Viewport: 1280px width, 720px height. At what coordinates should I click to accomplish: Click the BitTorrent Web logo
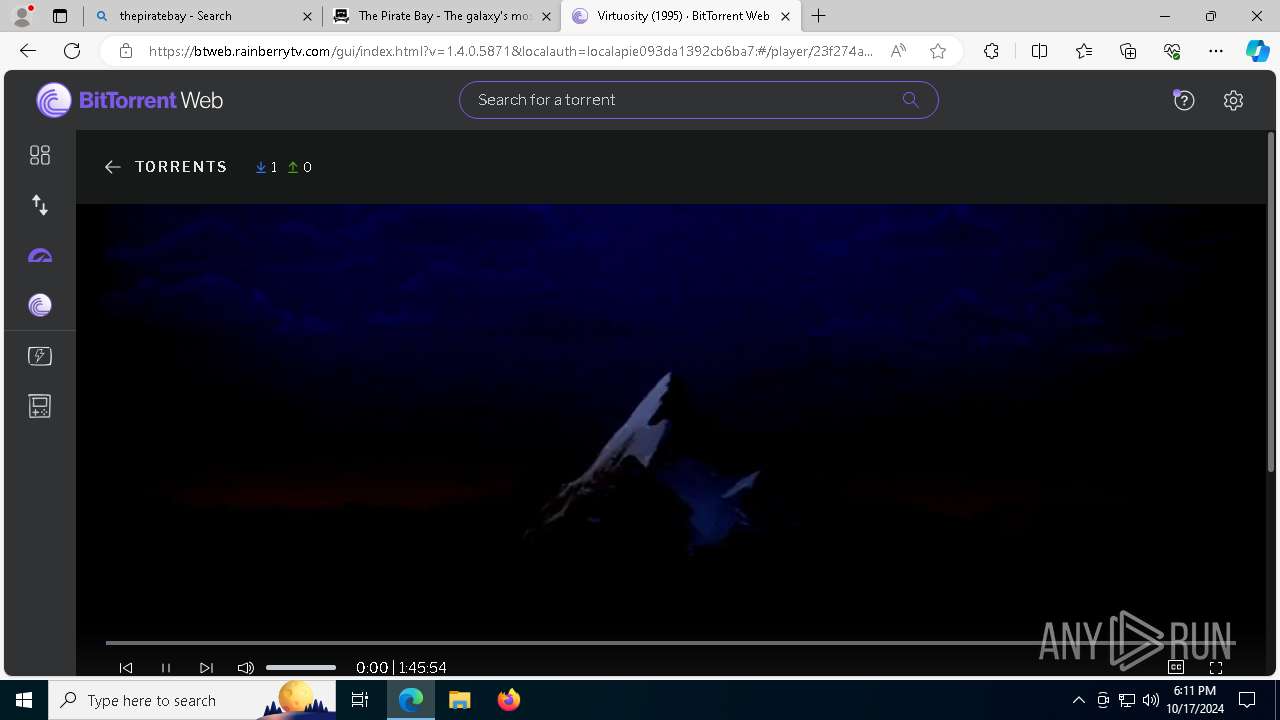point(129,100)
